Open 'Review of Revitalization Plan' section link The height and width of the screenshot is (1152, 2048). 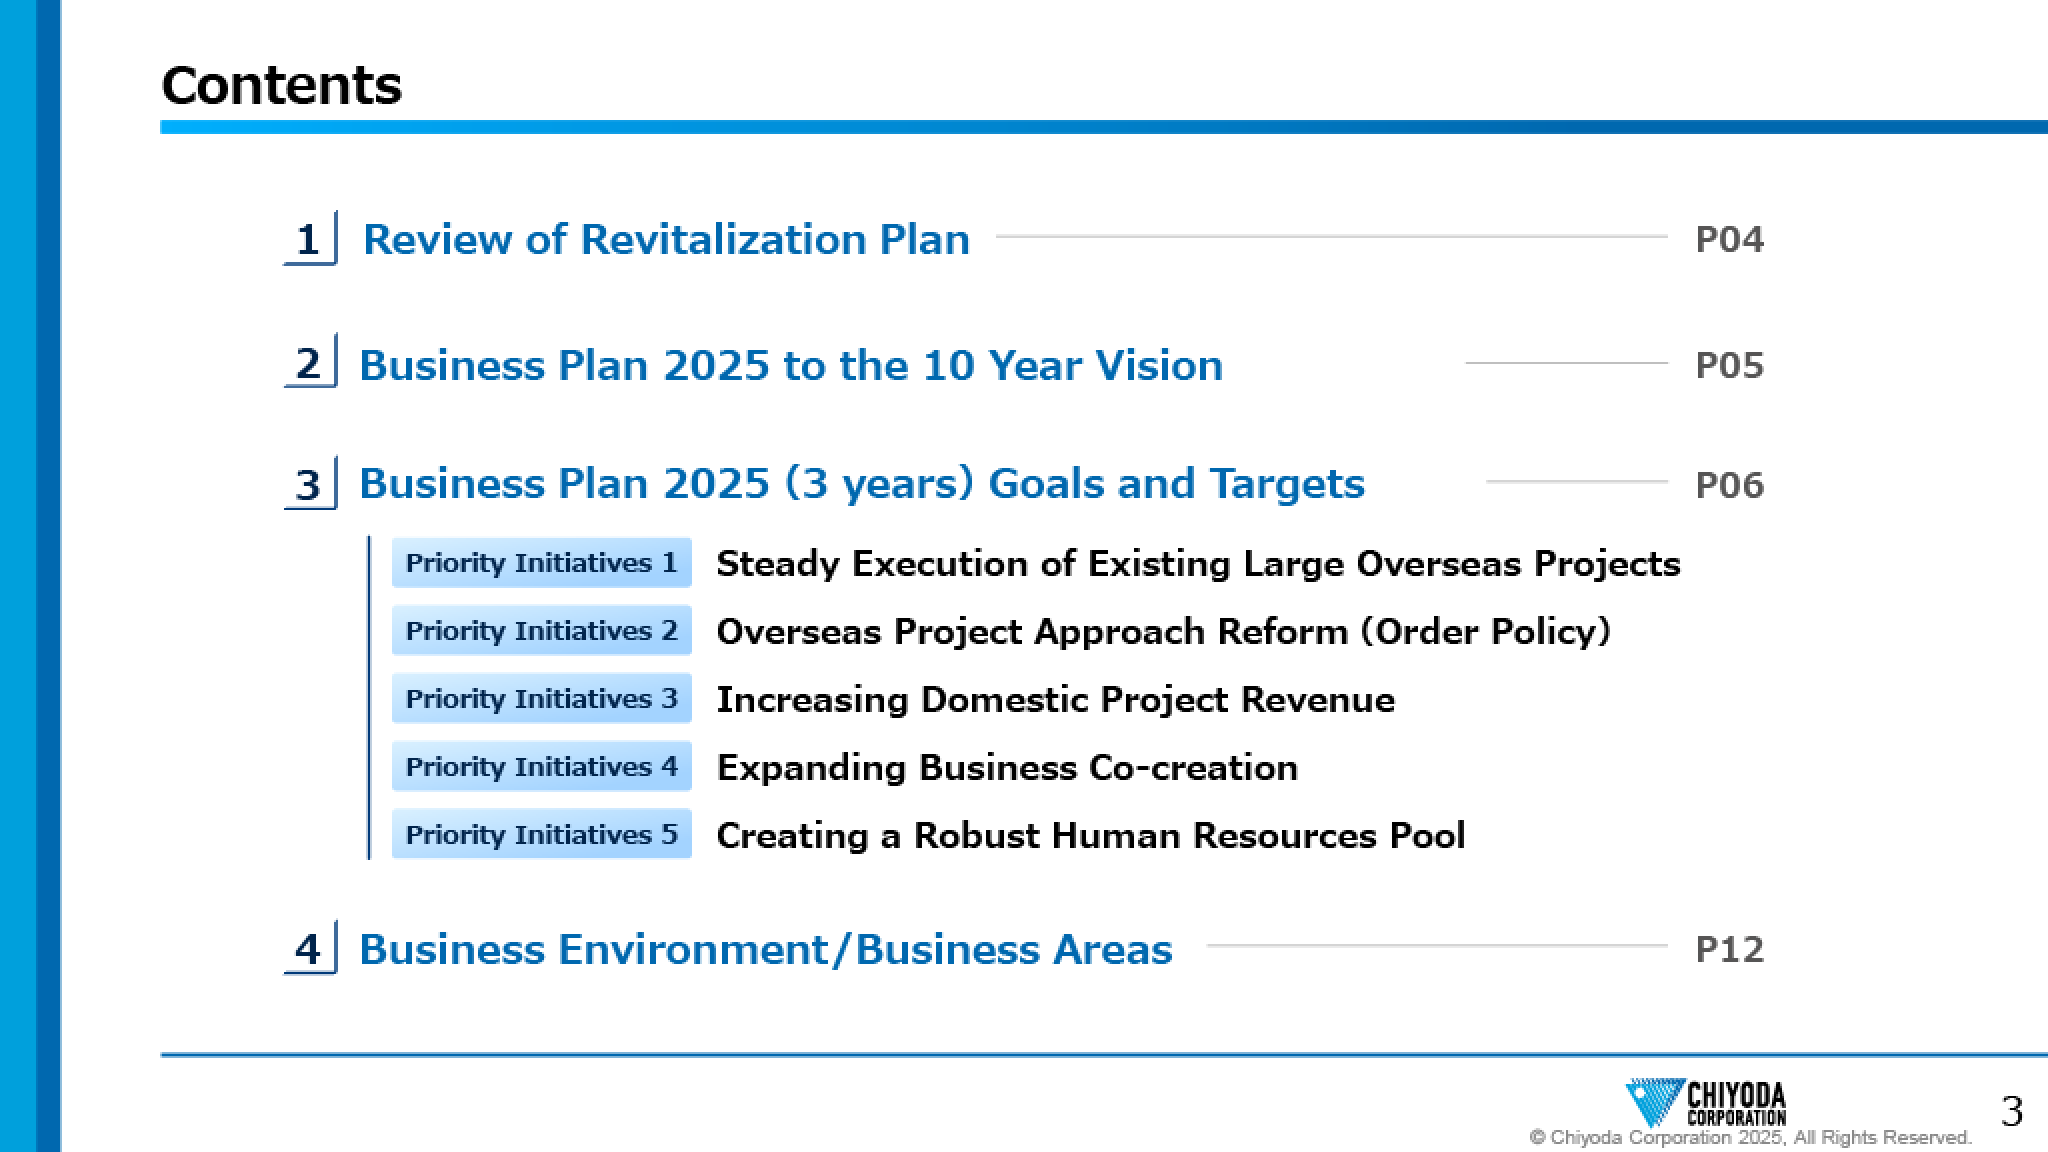(666, 240)
